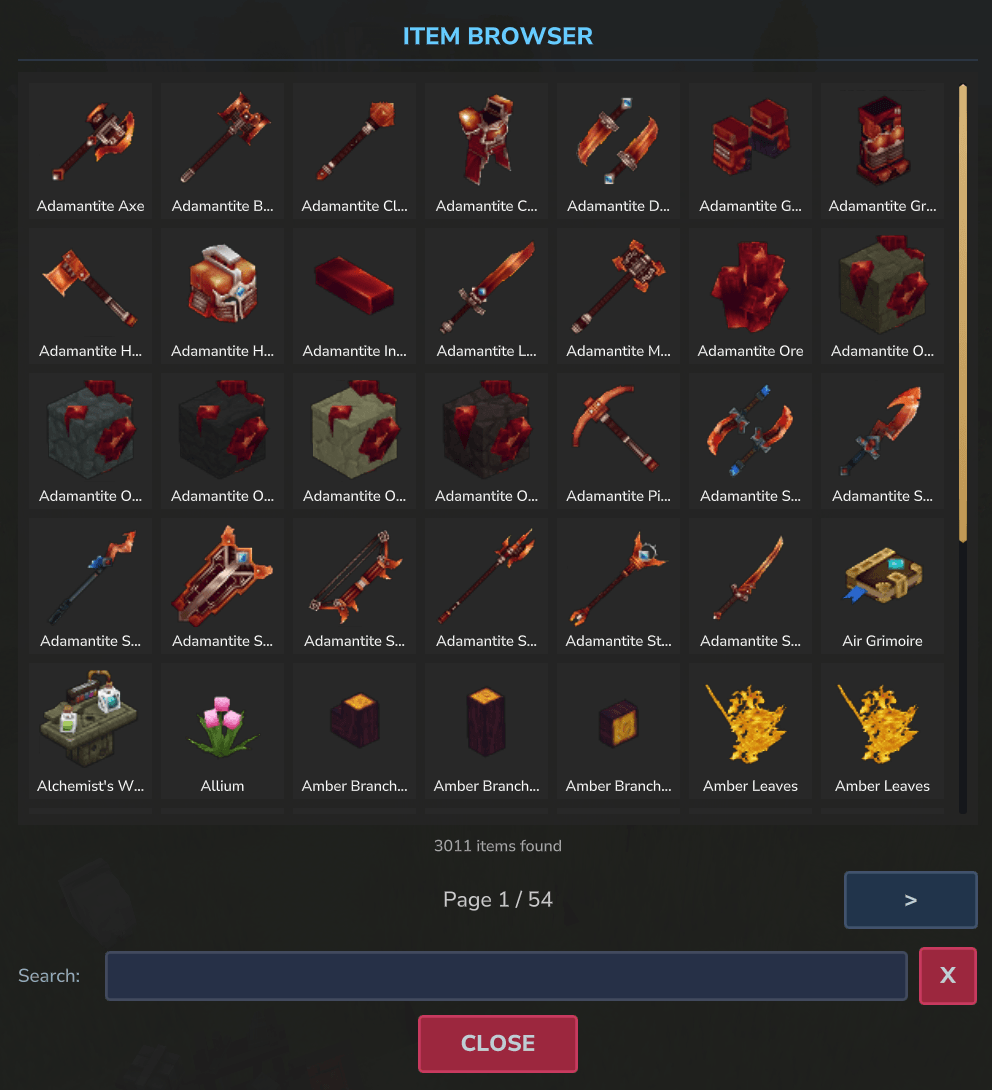This screenshot has width=992, height=1090.
Task: Choose the pink Allium flower item
Action: pyautogui.click(x=222, y=731)
